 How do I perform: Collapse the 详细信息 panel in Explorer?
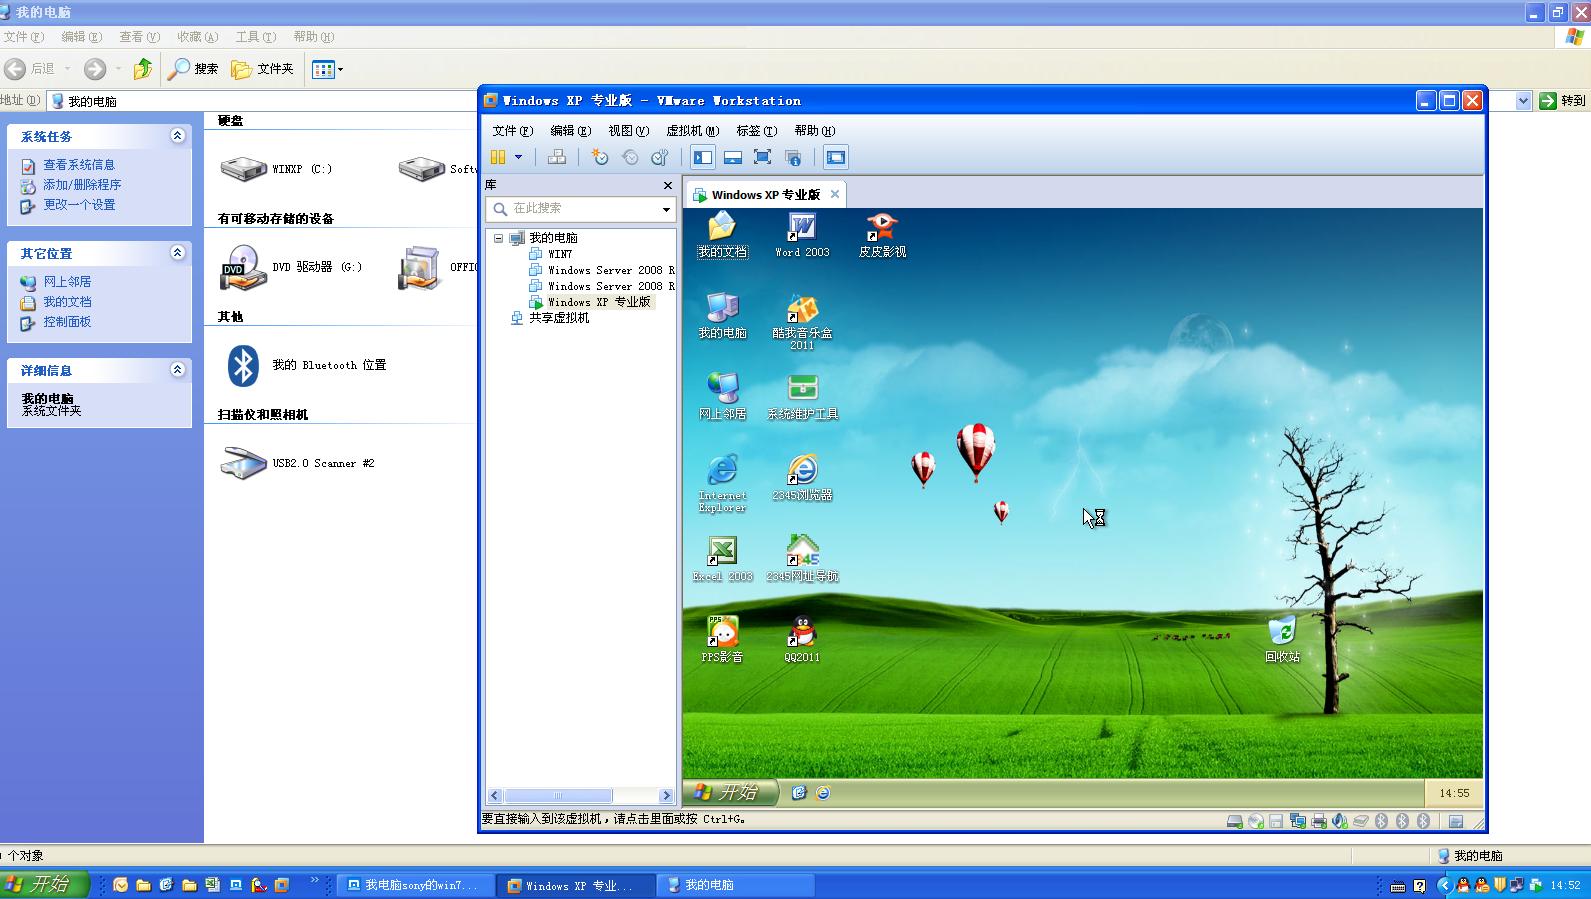click(177, 370)
